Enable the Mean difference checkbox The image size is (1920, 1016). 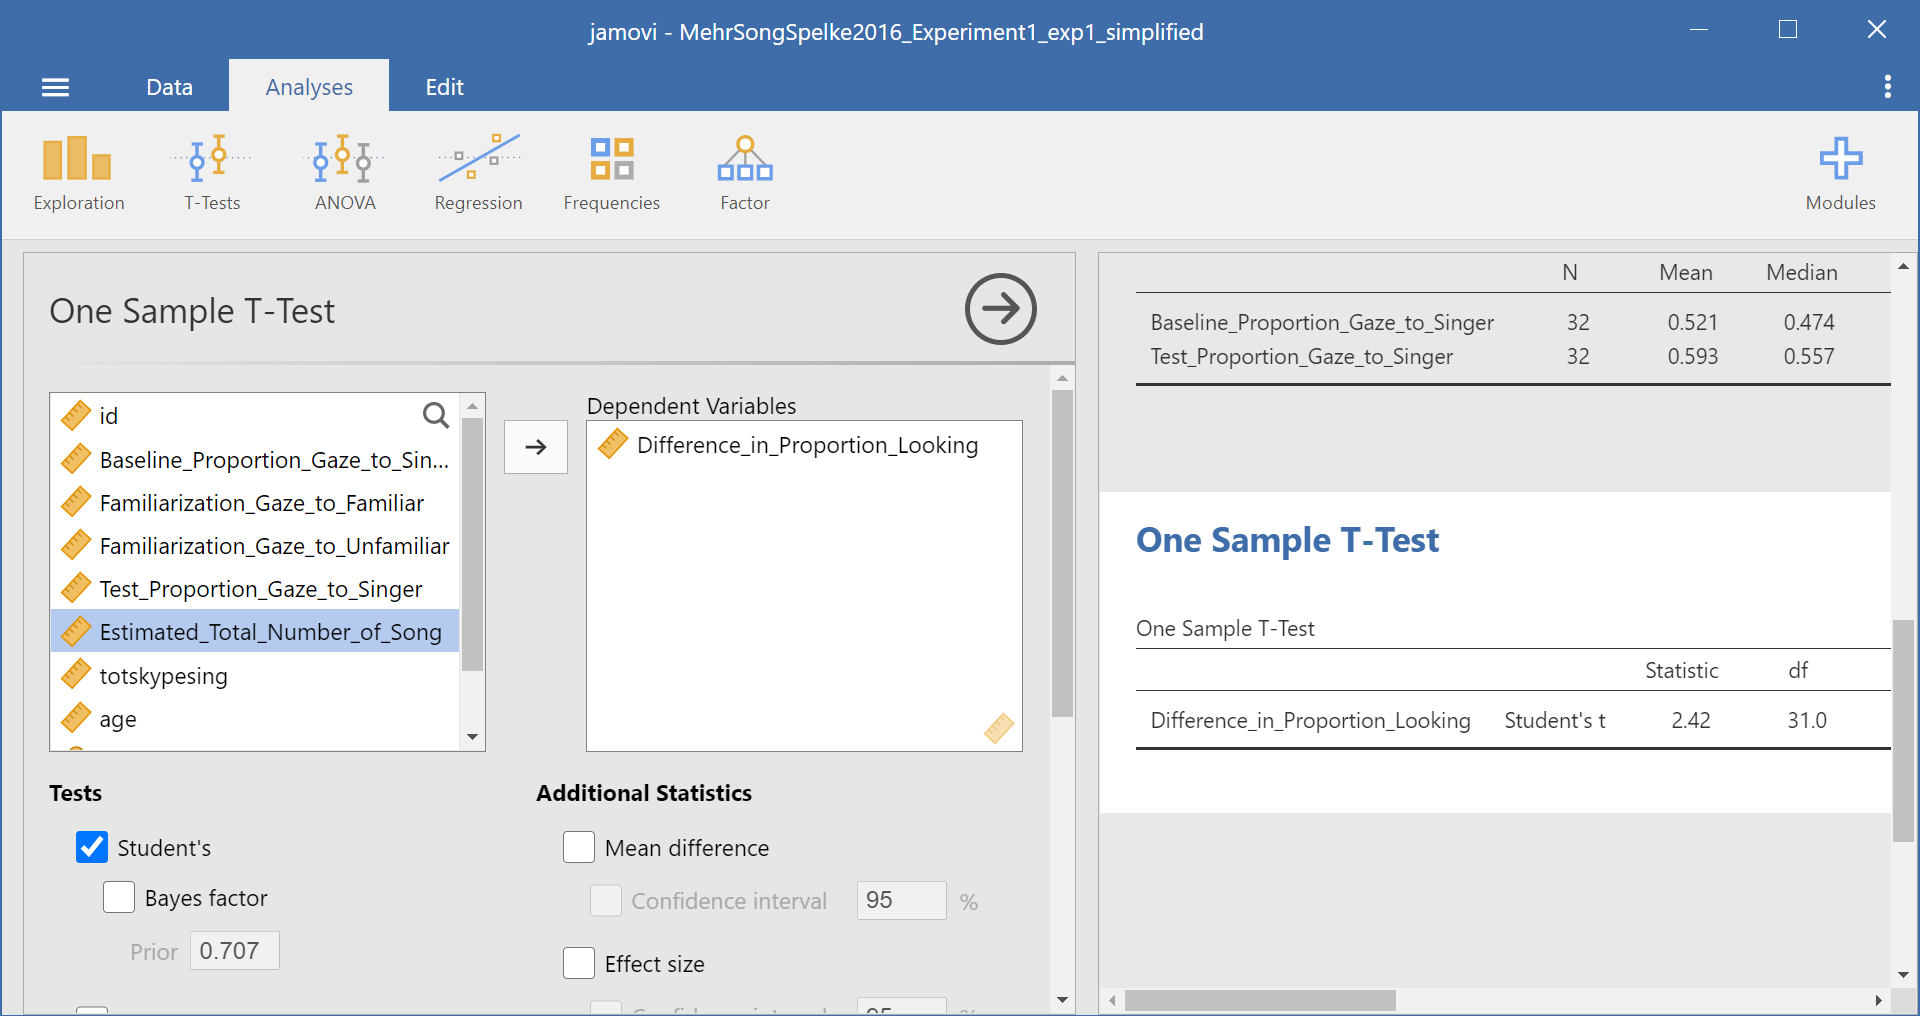click(x=579, y=847)
